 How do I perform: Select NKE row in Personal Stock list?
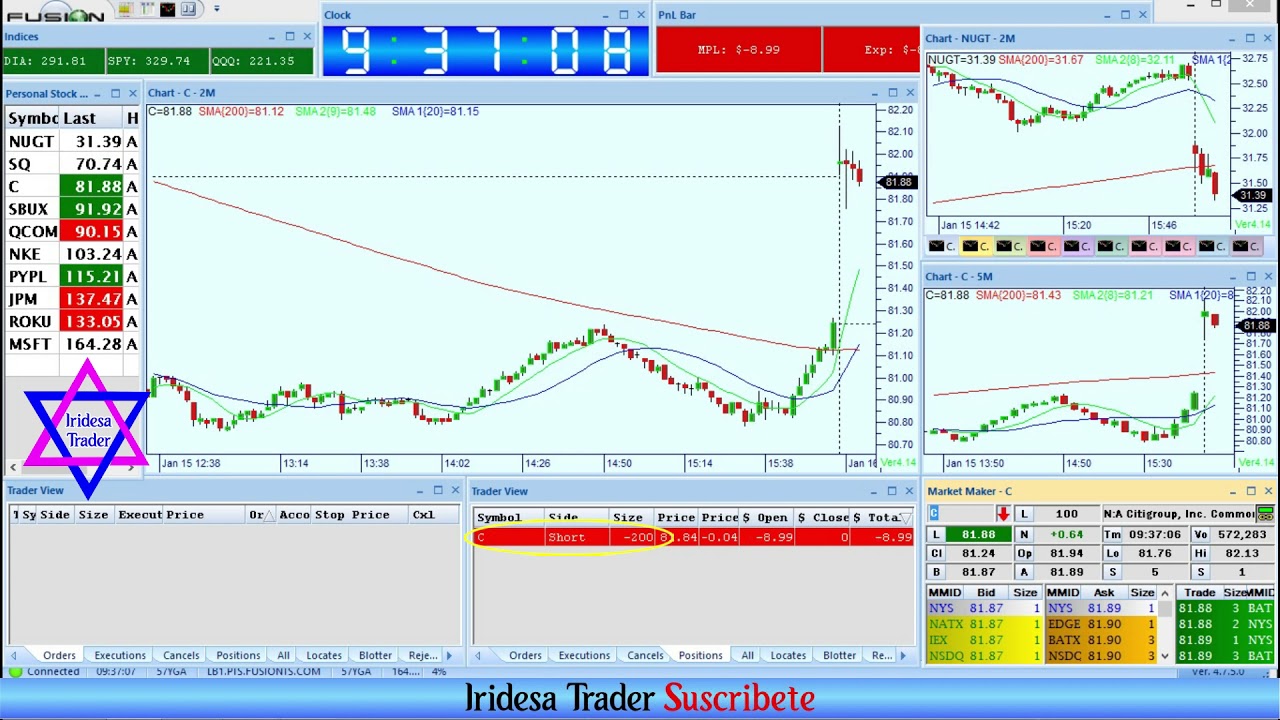click(72, 254)
